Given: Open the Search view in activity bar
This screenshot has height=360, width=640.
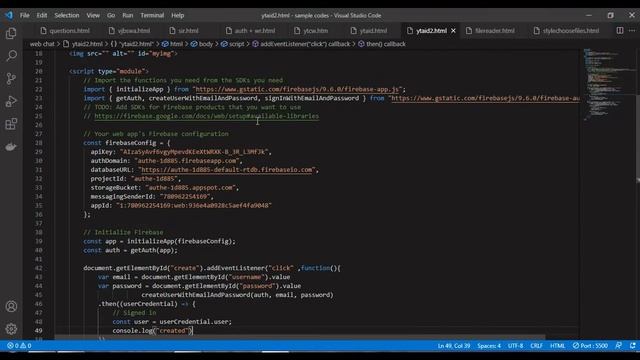Looking at the screenshot, I should (x=11, y=56).
